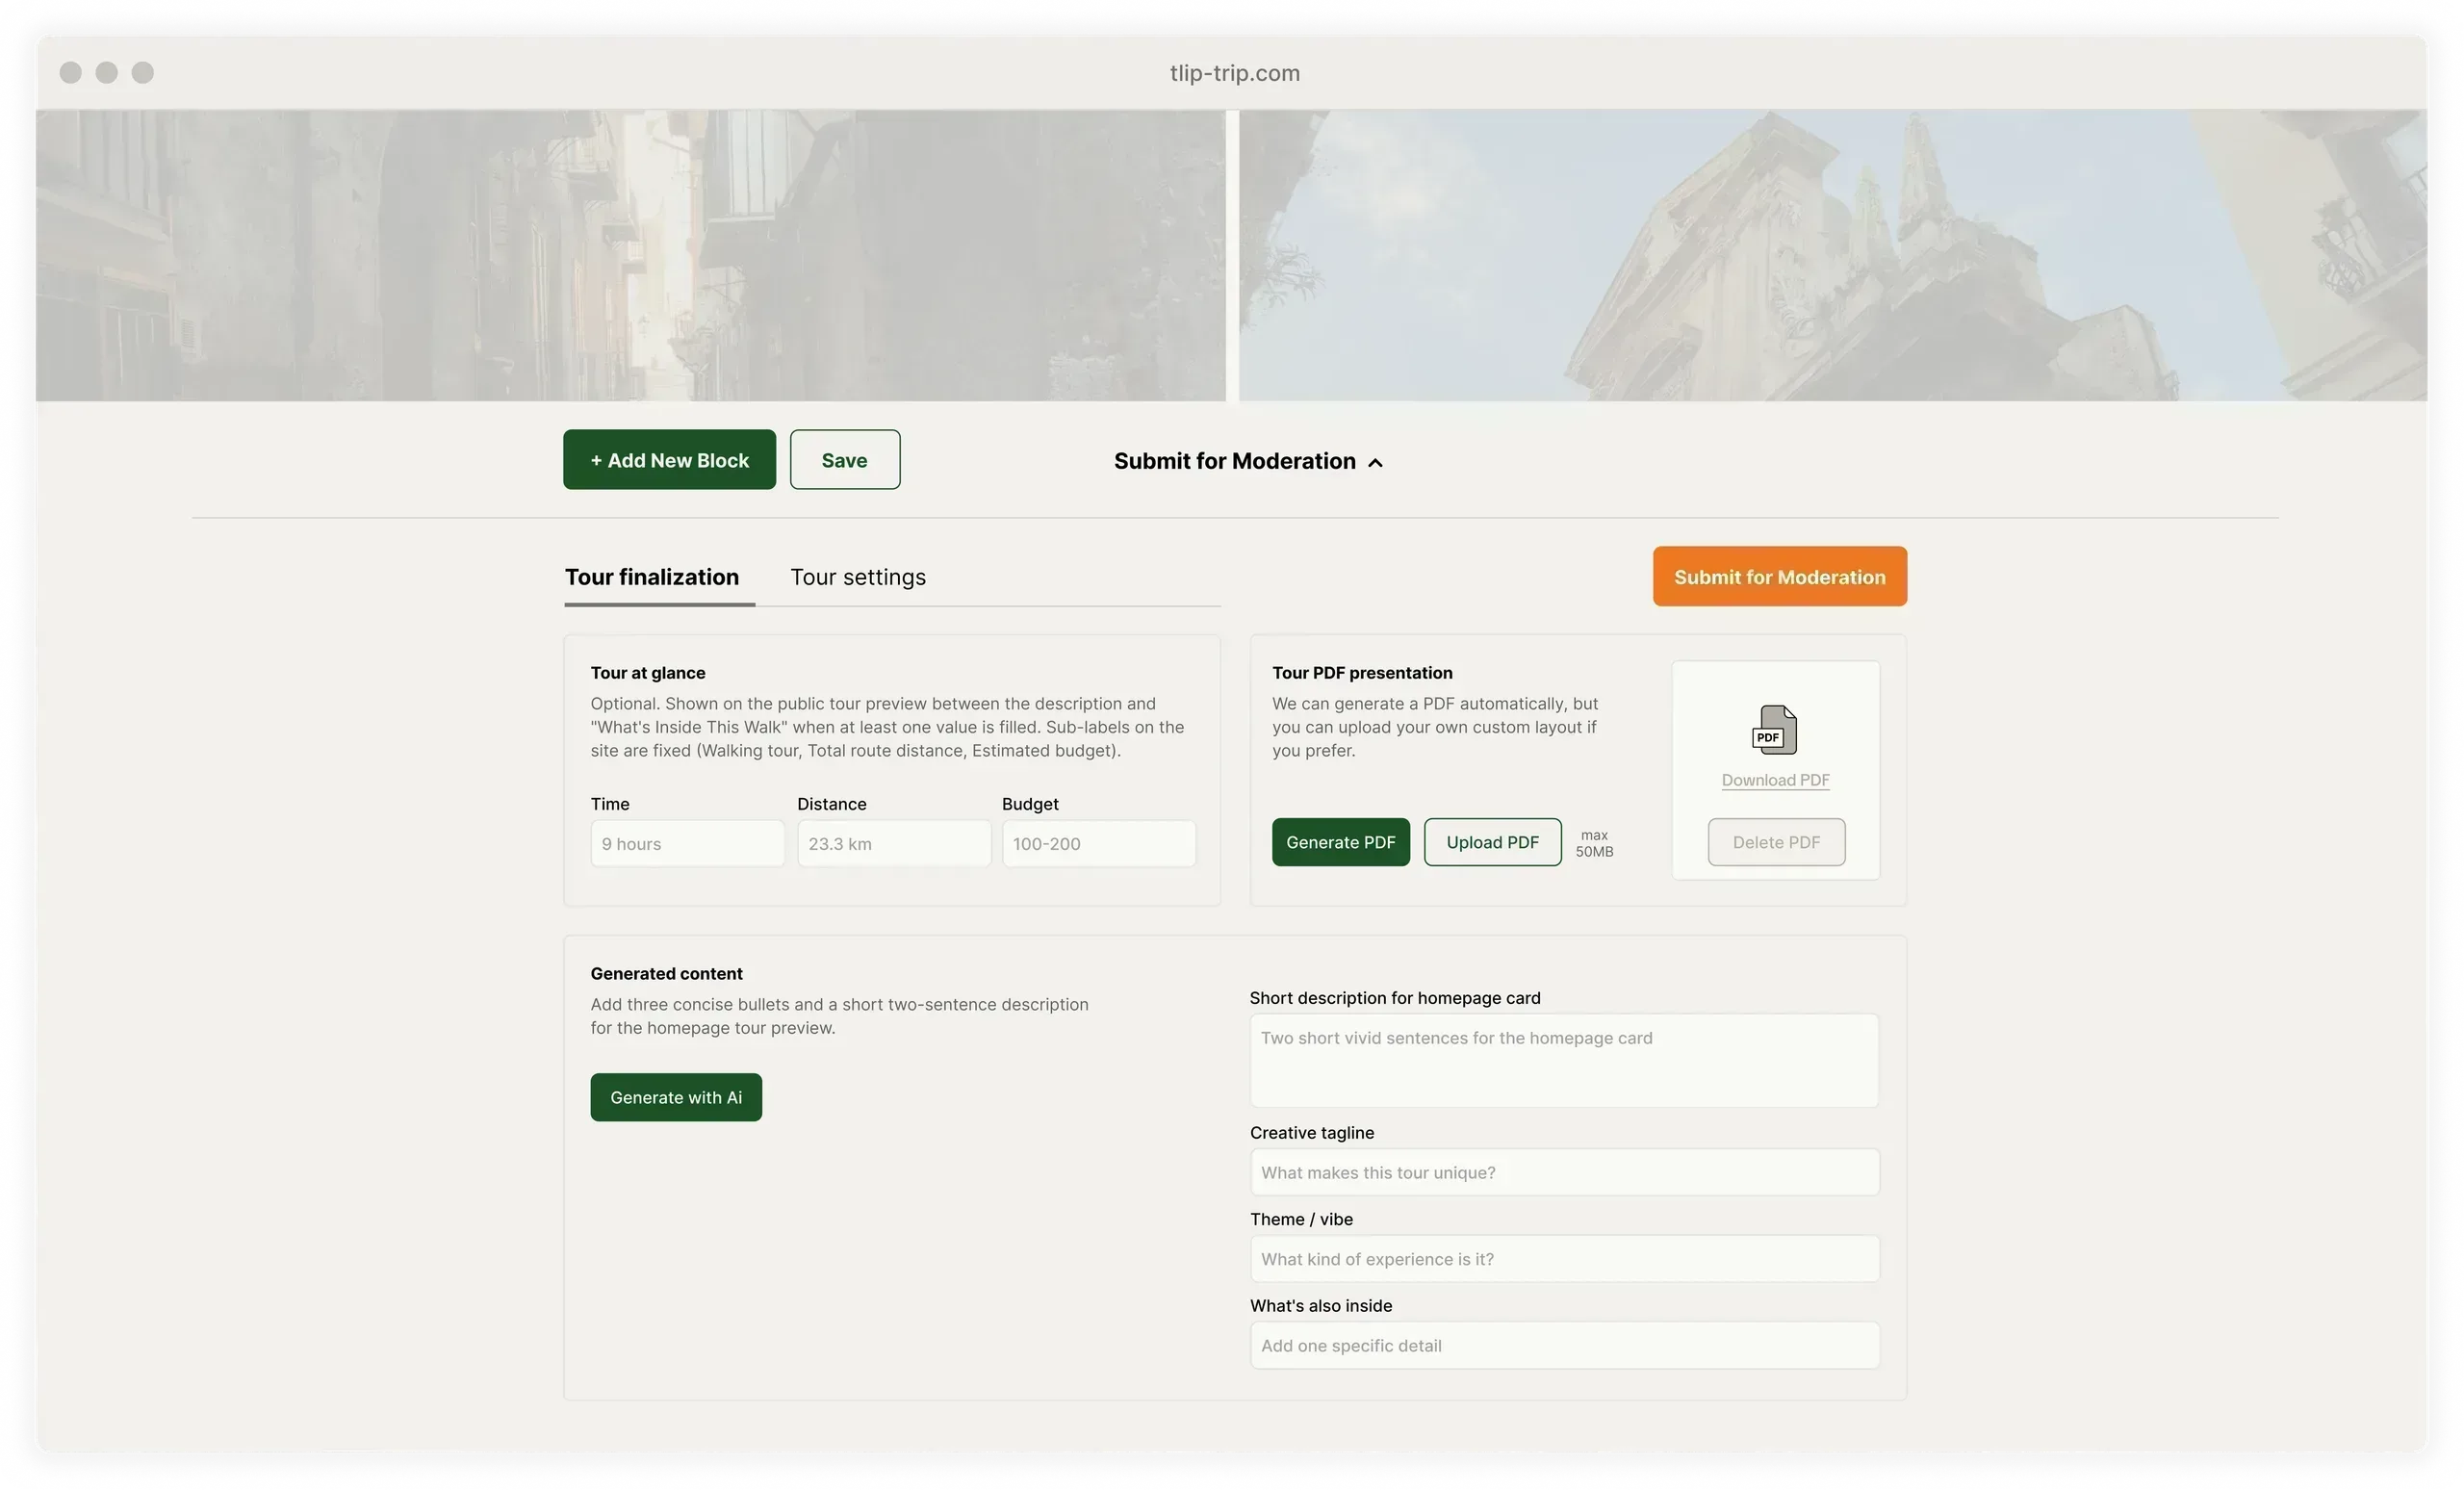
Task: Save the tour with Save button
Action: click(x=844, y=459)
